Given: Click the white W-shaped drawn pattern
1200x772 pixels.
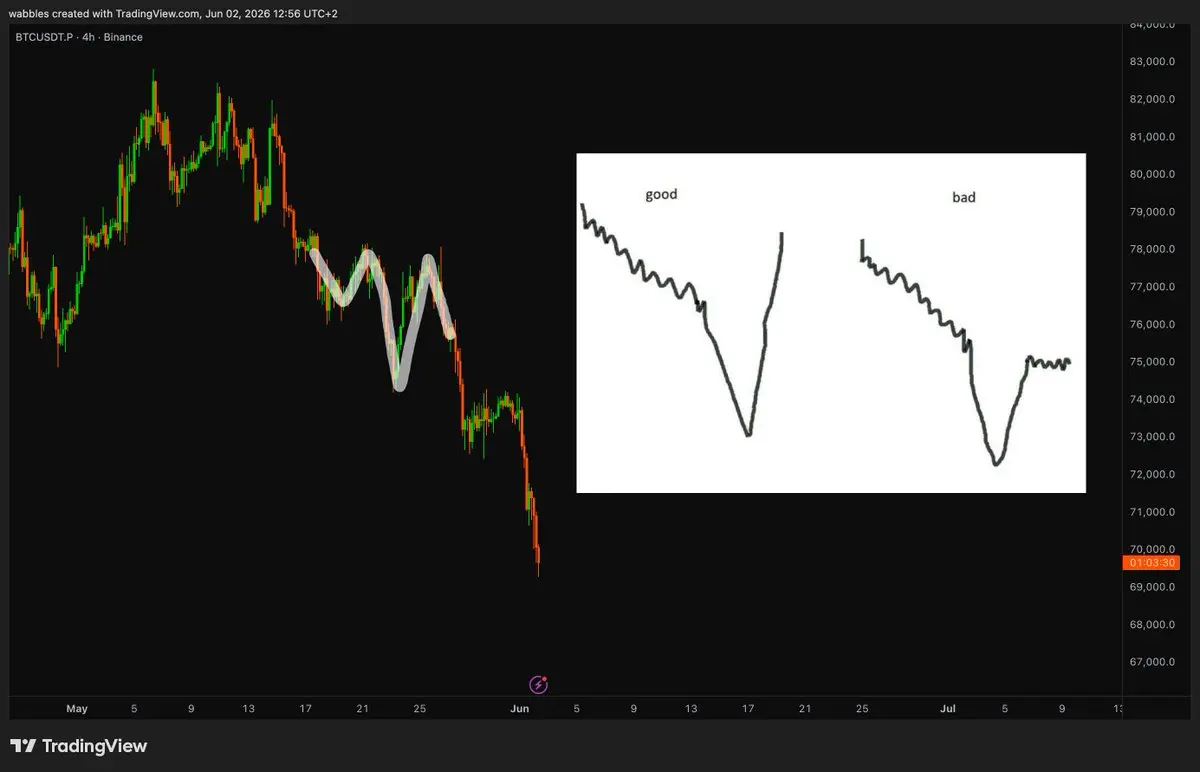Looking at the screenshot, I should [385, 318].
